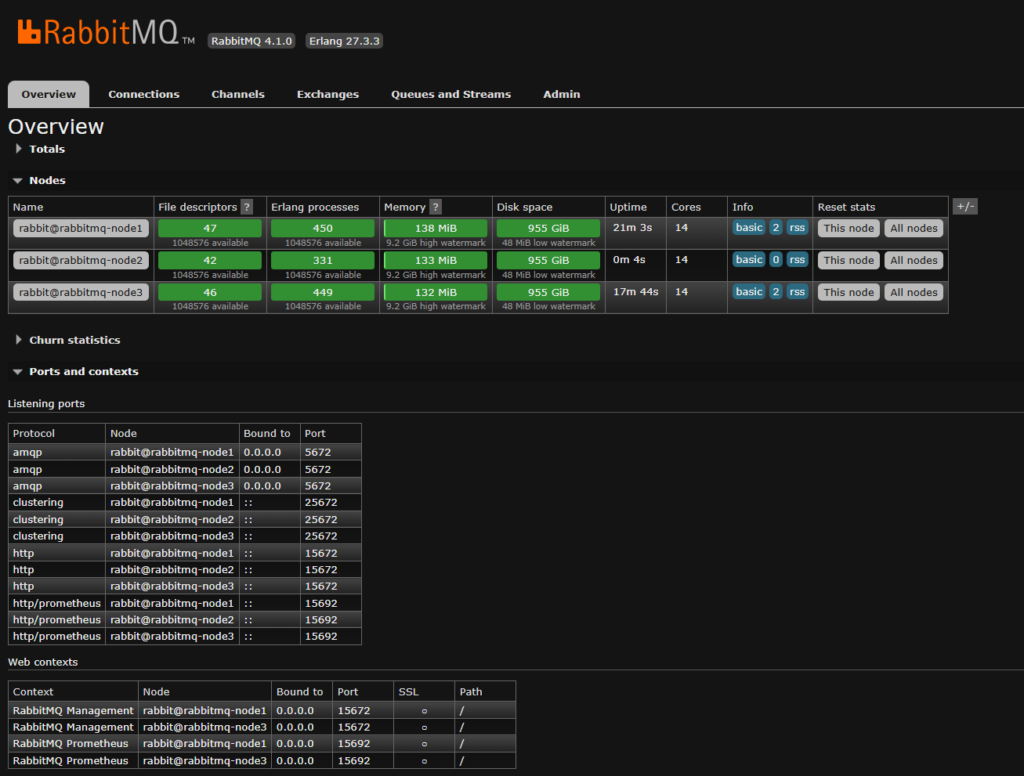
Task: Click RabbitMQ Management context for node3
Action: click(x=73, y=727)
